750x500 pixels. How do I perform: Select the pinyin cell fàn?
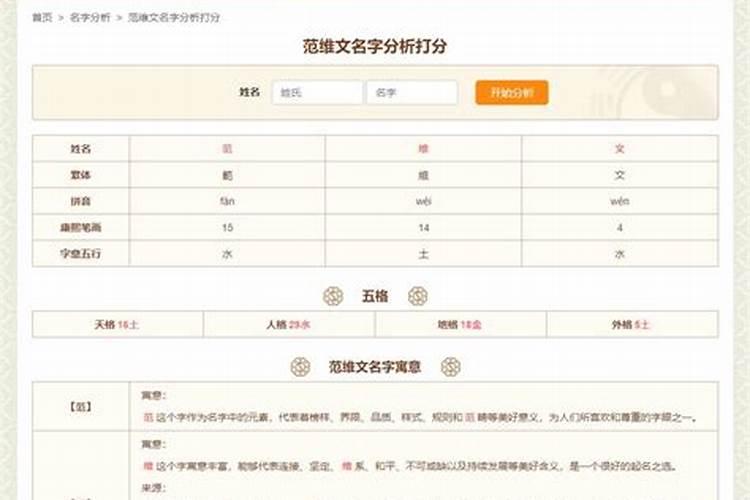click(227, 201)
